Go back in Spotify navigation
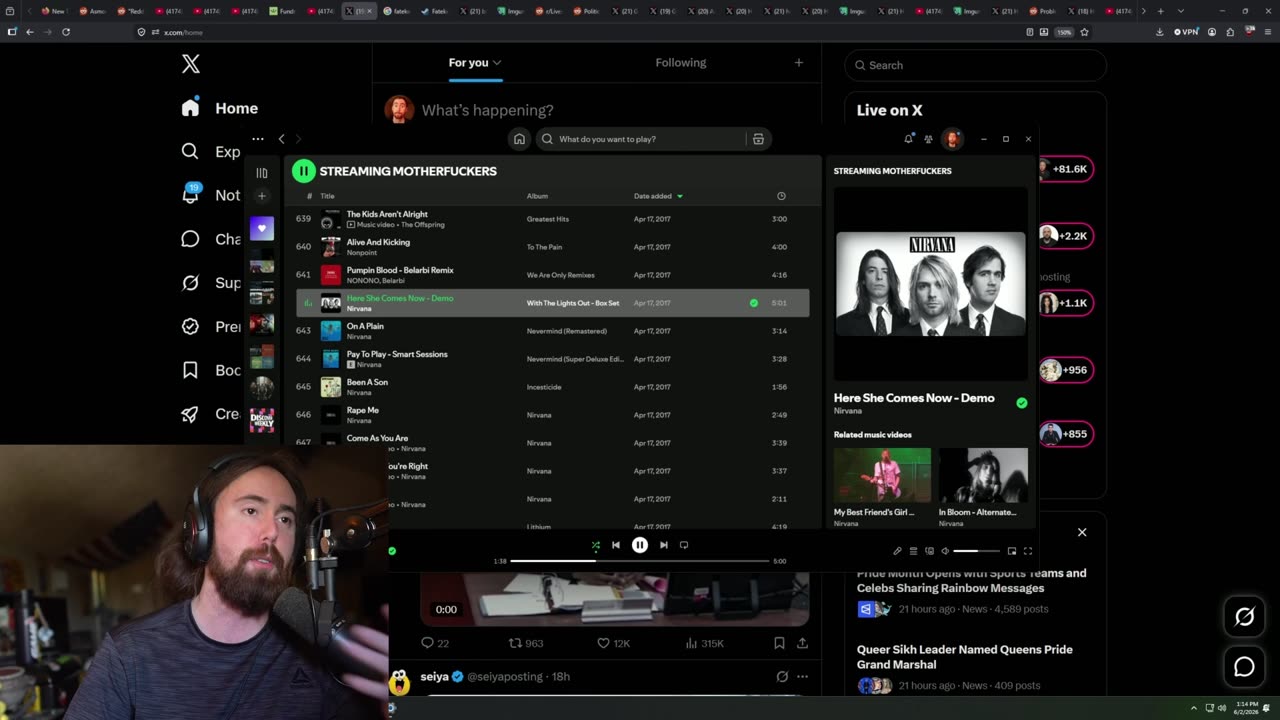This screenshot has width=1280, height=720. [281, 139]
